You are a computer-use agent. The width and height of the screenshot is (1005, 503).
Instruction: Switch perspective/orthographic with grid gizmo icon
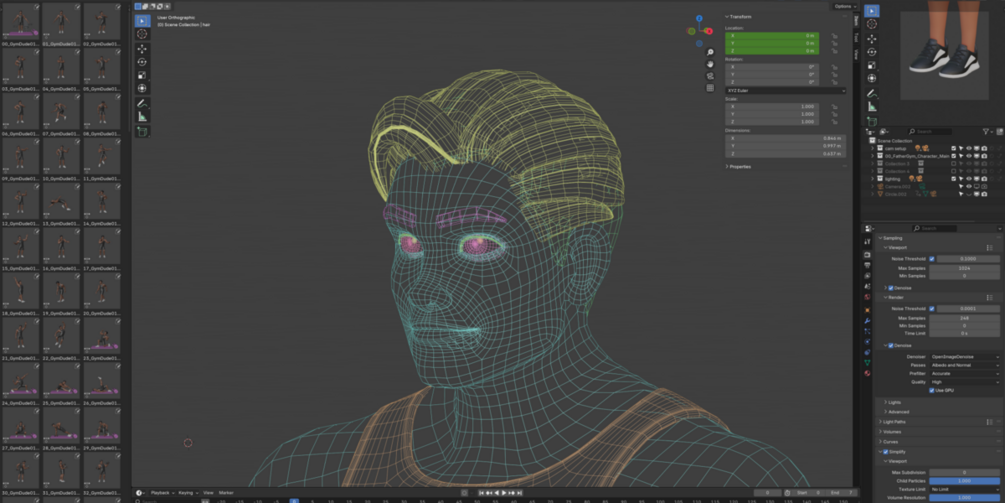pyautogui.click(x=710, y=88)
